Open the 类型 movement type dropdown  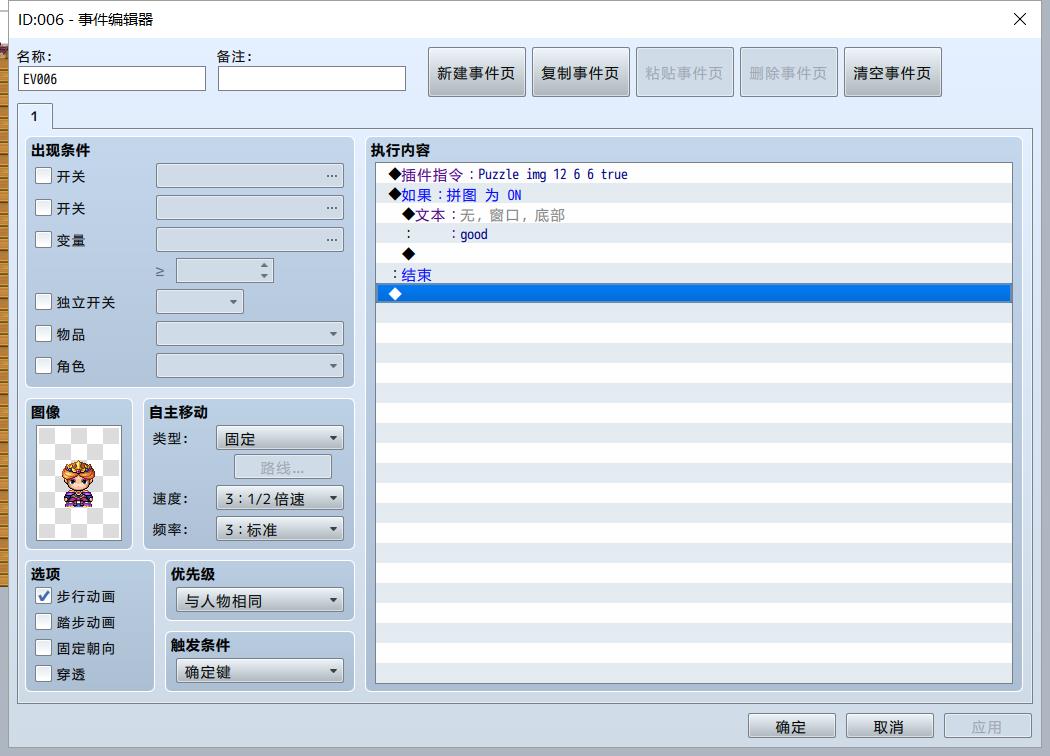pos(280,439)
